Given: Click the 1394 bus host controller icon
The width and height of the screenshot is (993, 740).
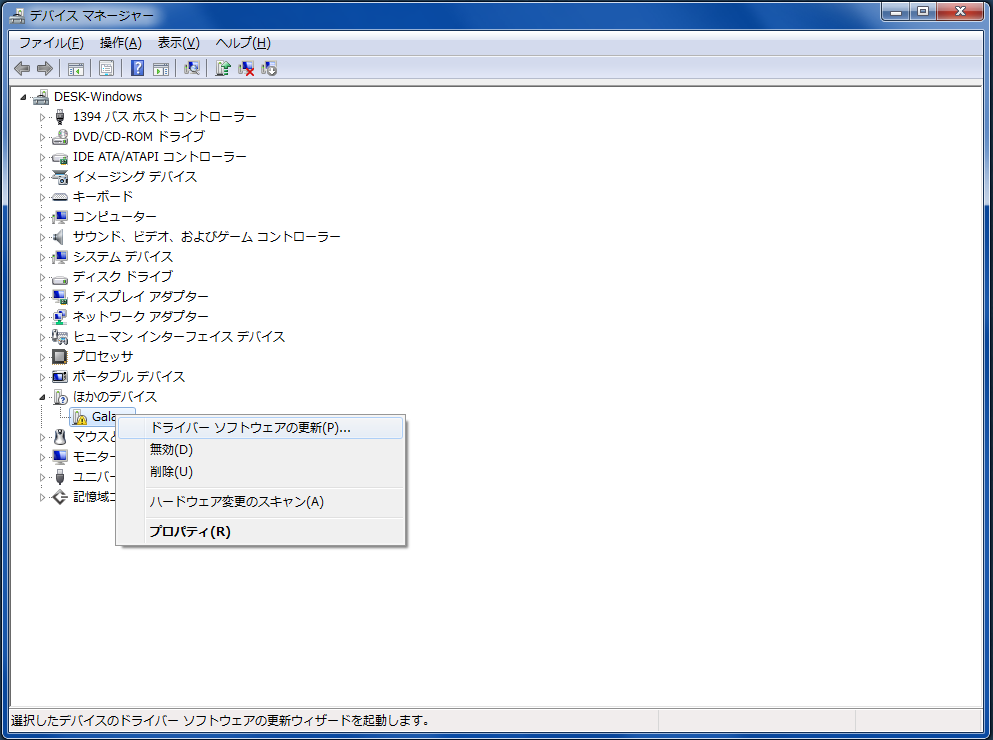Looking at the screenshot, I should [x=60, y=117].
